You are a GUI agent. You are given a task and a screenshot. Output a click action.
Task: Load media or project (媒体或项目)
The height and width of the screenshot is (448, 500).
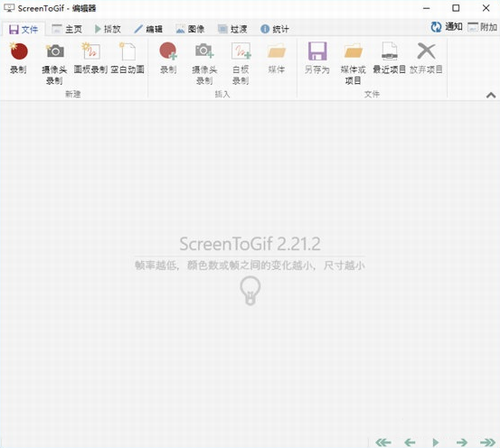[353, 63]
